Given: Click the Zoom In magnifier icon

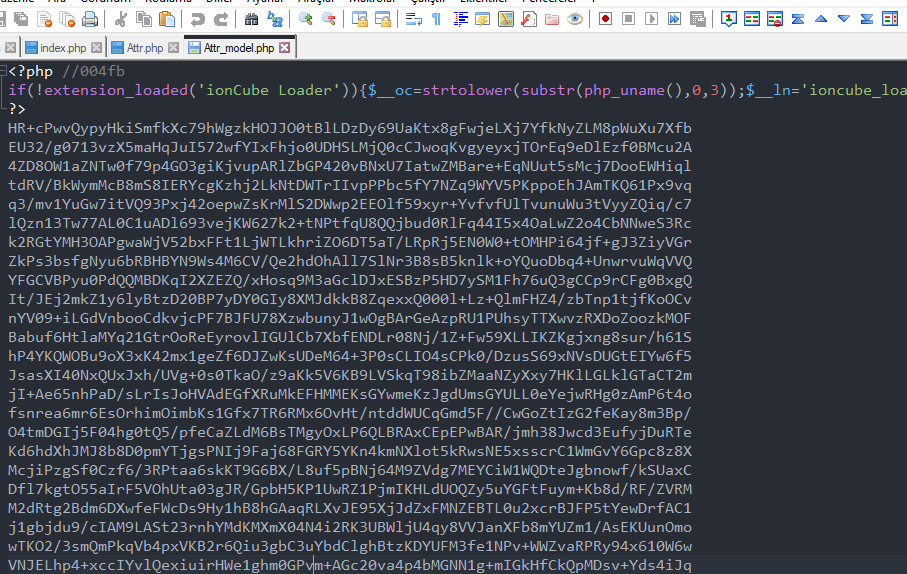Looking at the screenshot, I should (x=305, y=19).
